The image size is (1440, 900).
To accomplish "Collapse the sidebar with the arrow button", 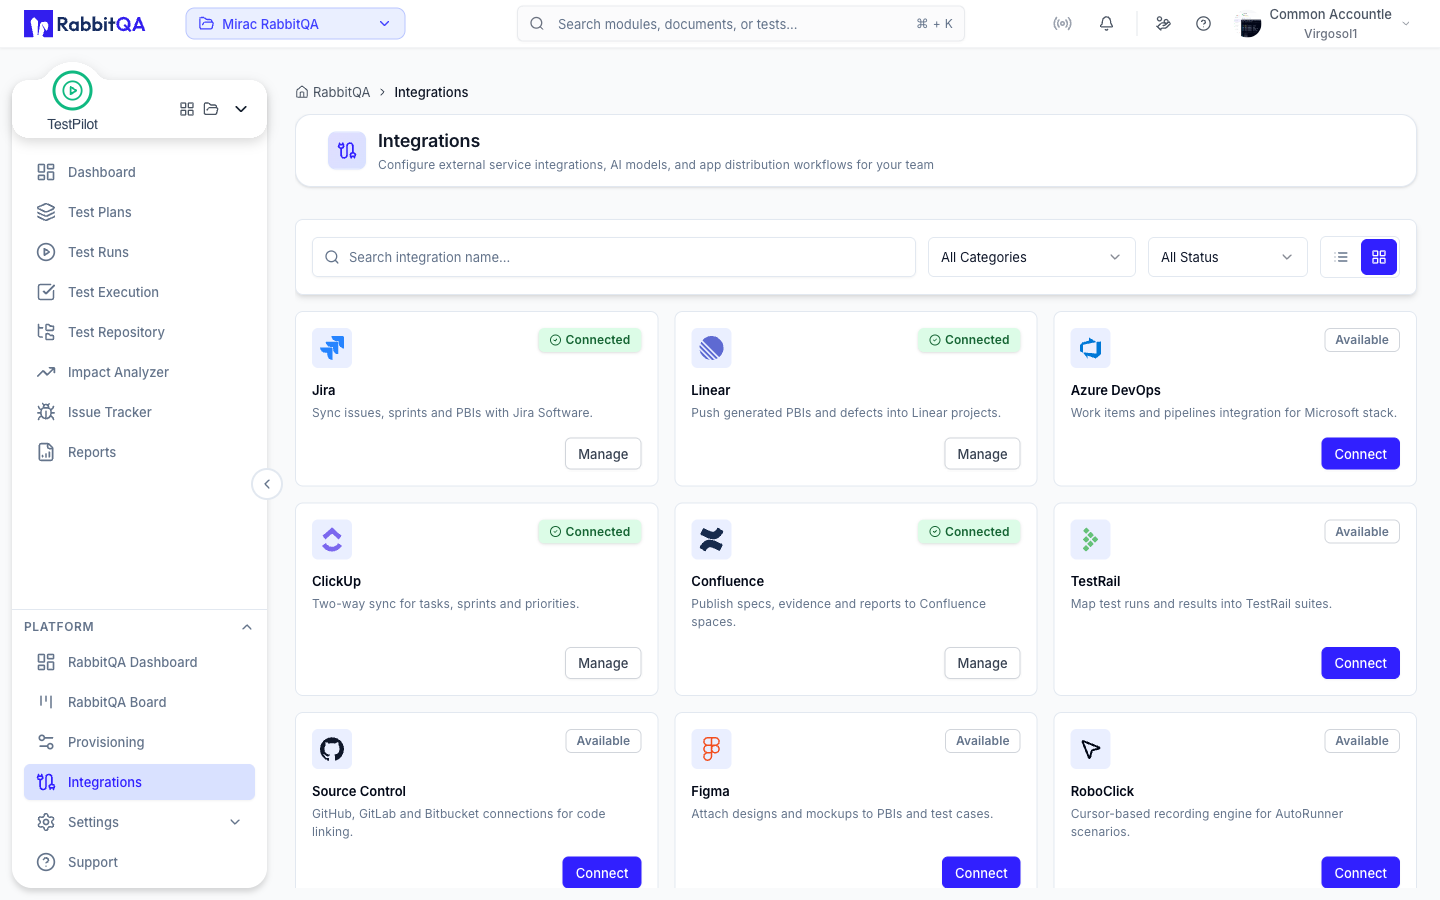I will point(267,484).
